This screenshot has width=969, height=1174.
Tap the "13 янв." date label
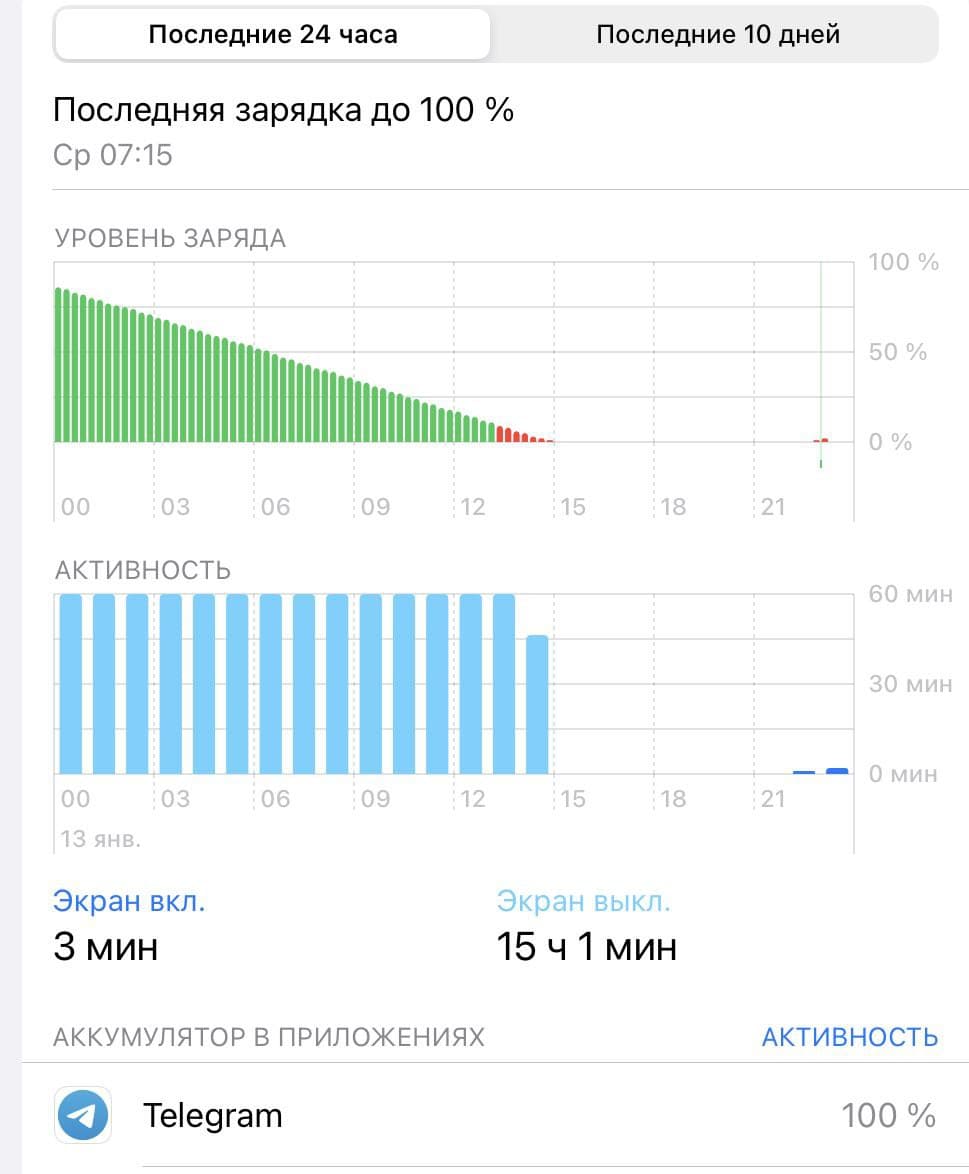pos(100,839)
